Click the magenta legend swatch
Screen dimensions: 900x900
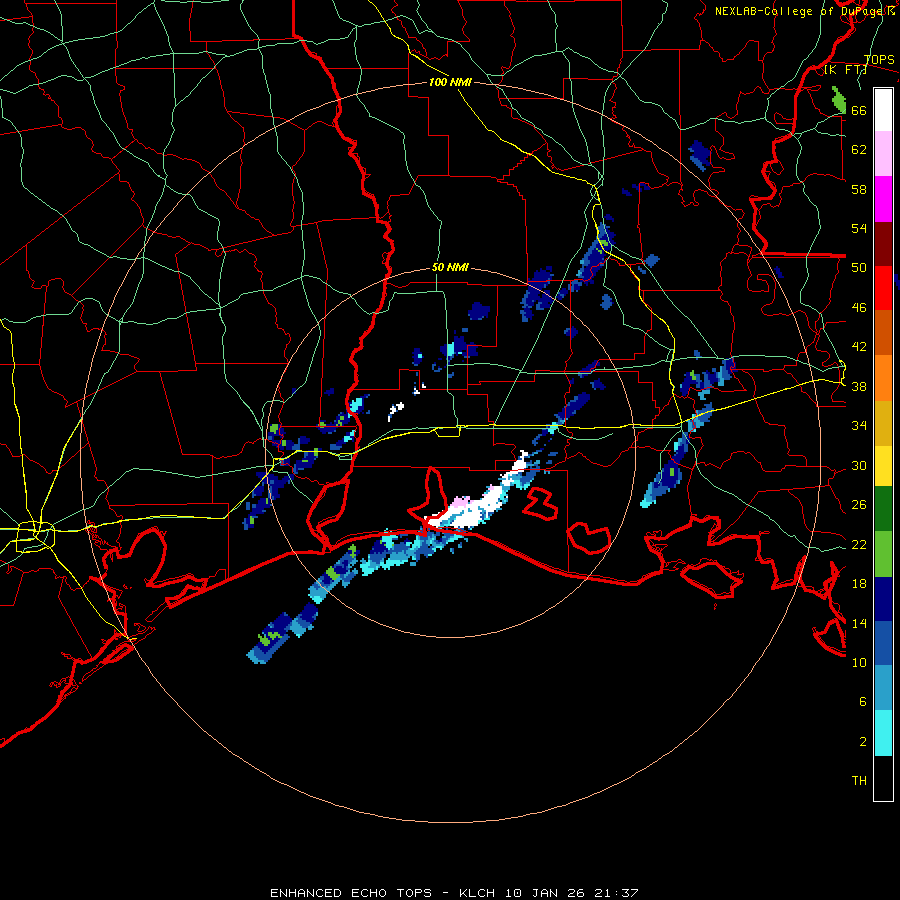point(883,199)
